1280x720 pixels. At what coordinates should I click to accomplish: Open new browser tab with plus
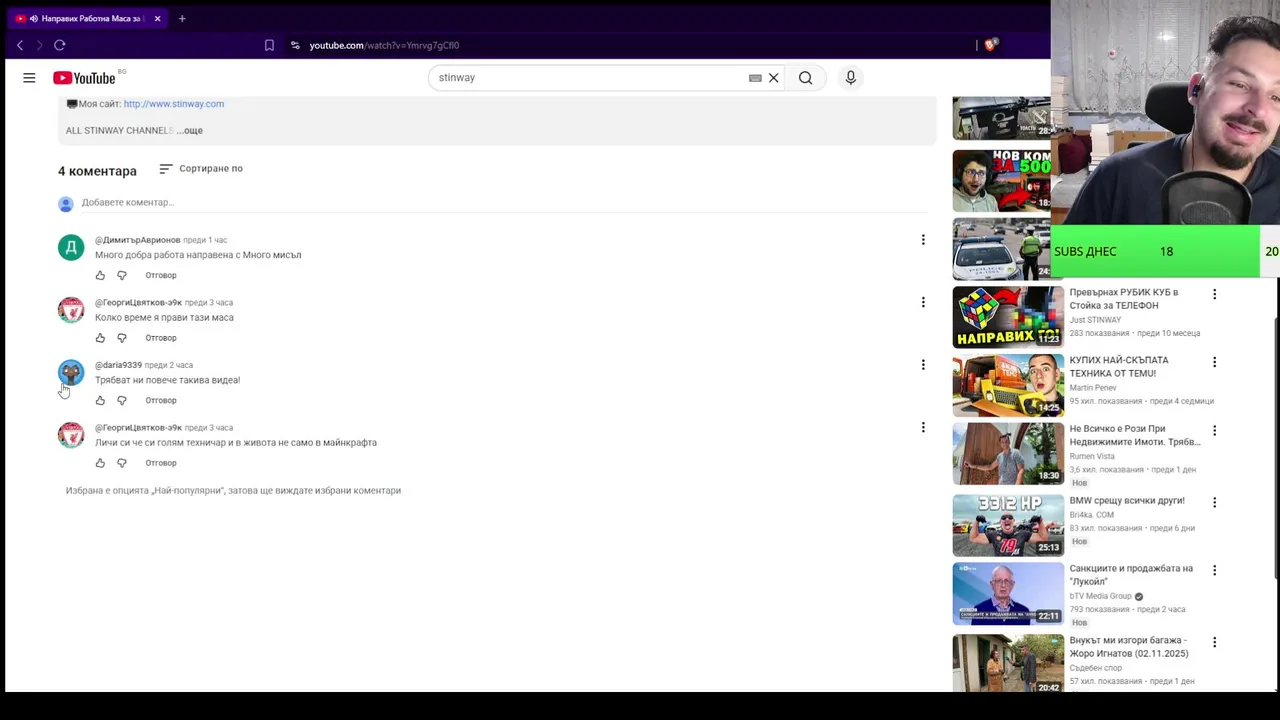(x=182, y=18)
